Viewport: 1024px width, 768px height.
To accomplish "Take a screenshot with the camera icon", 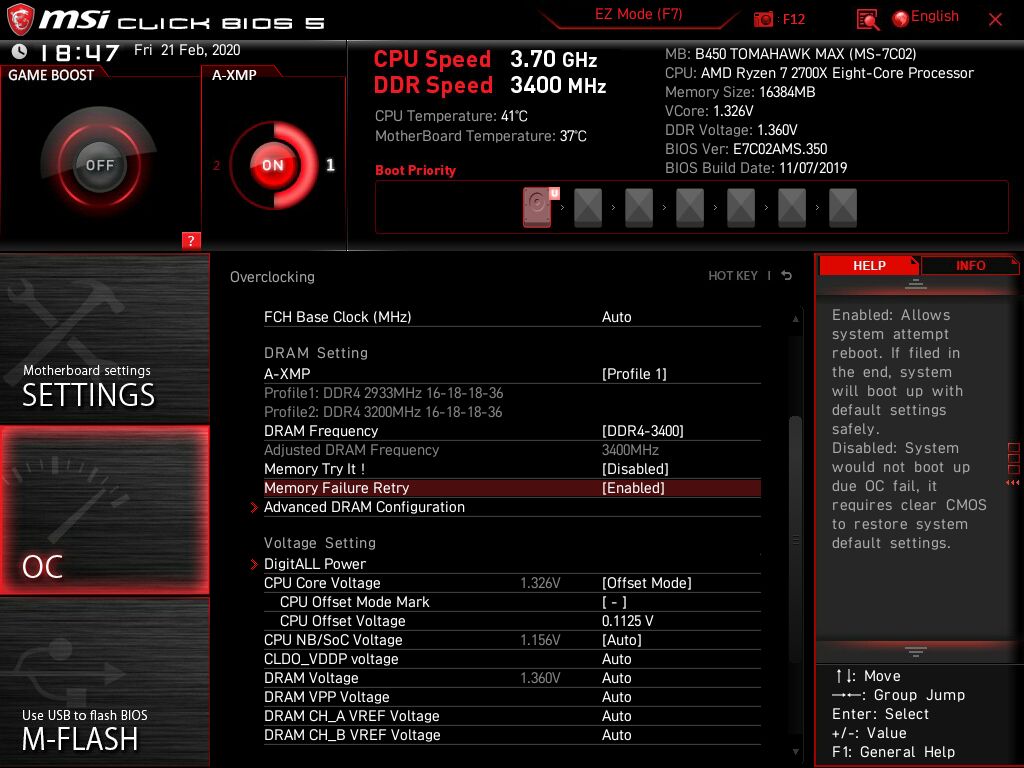I will [763, 20].
